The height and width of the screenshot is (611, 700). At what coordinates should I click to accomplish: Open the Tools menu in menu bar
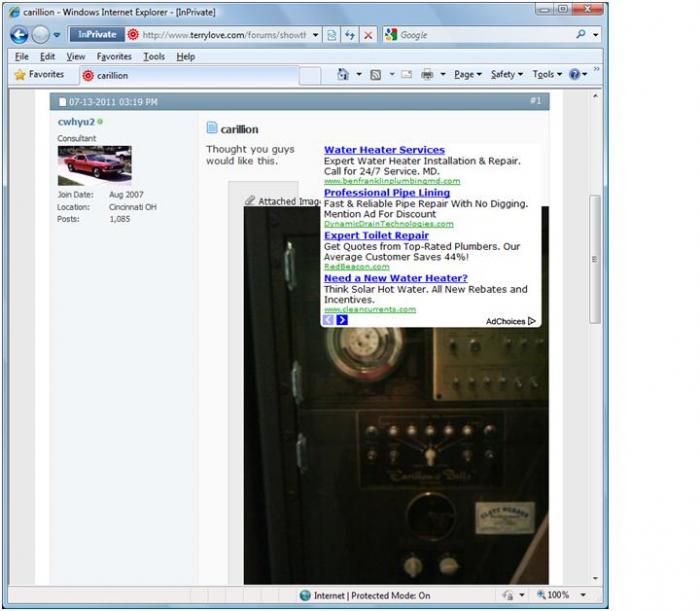(x=154, y=57)
